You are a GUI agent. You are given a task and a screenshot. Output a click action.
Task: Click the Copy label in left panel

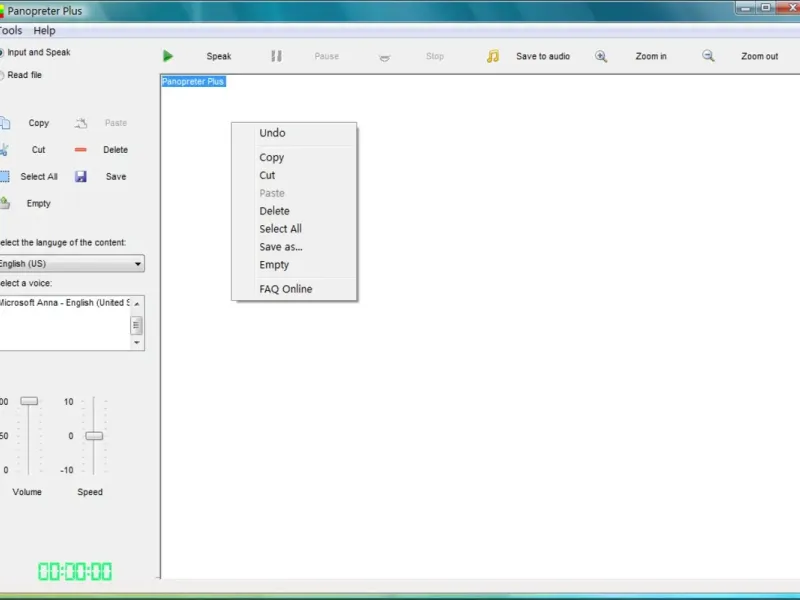pyautogui.click(x=39, y=123)
